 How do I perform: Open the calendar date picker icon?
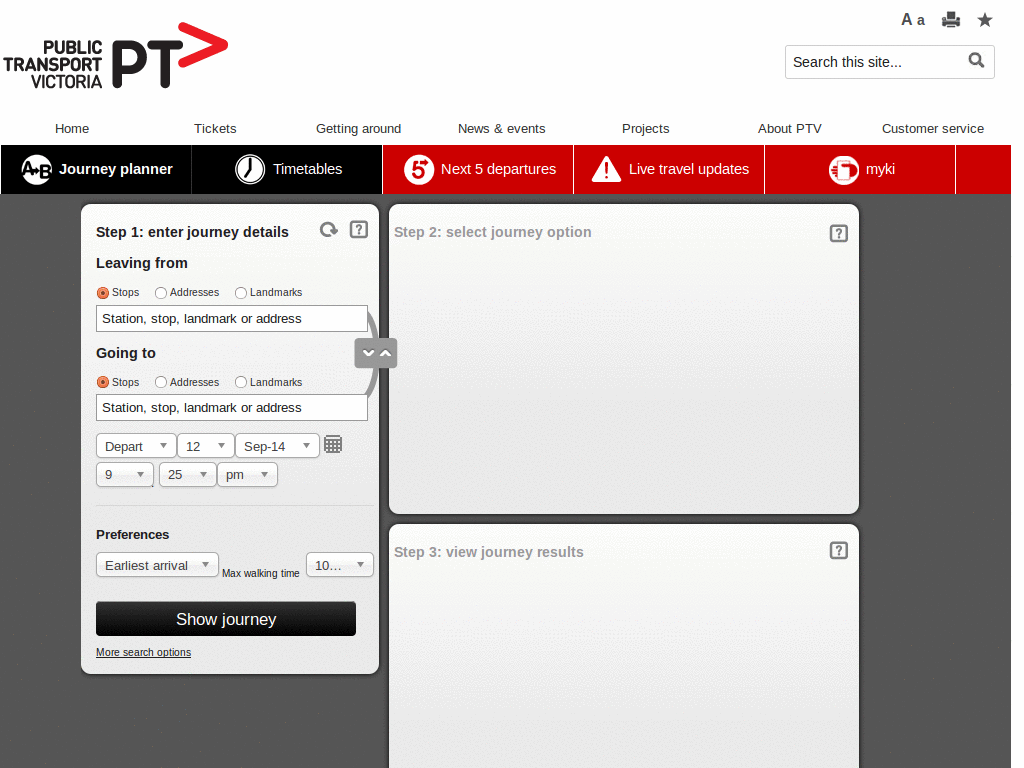click(333, 445)
